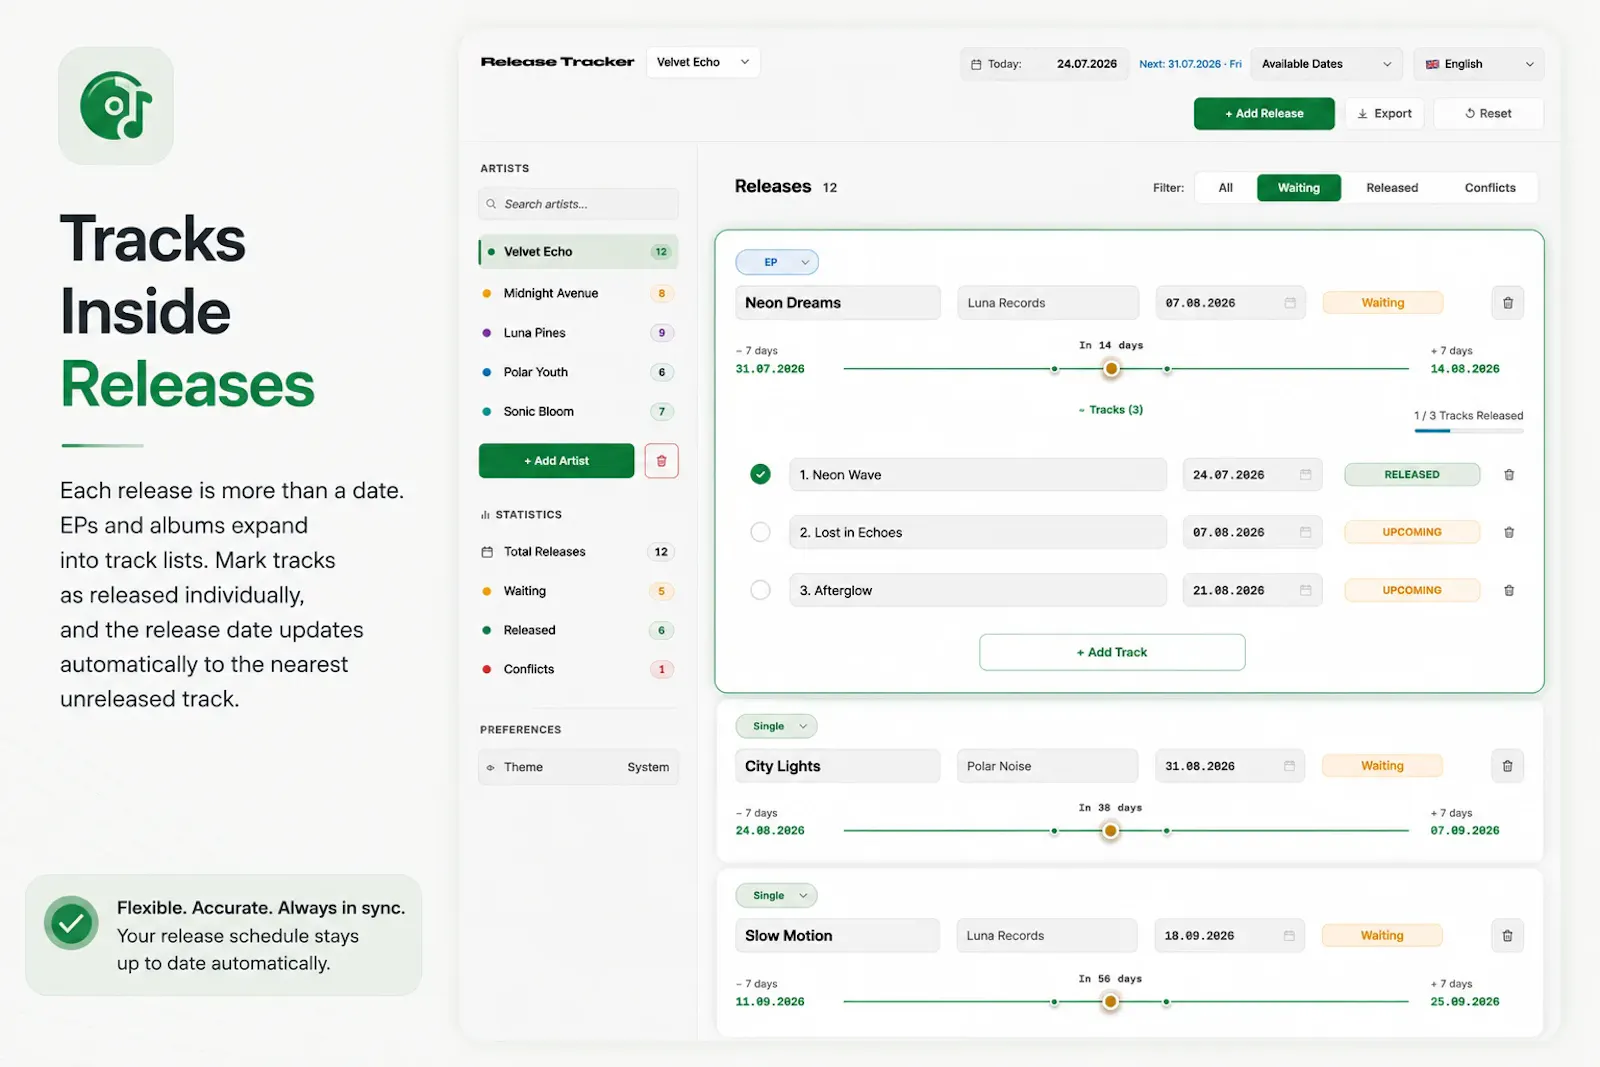Open the Available Dates dropdown

pos(1326,64)
